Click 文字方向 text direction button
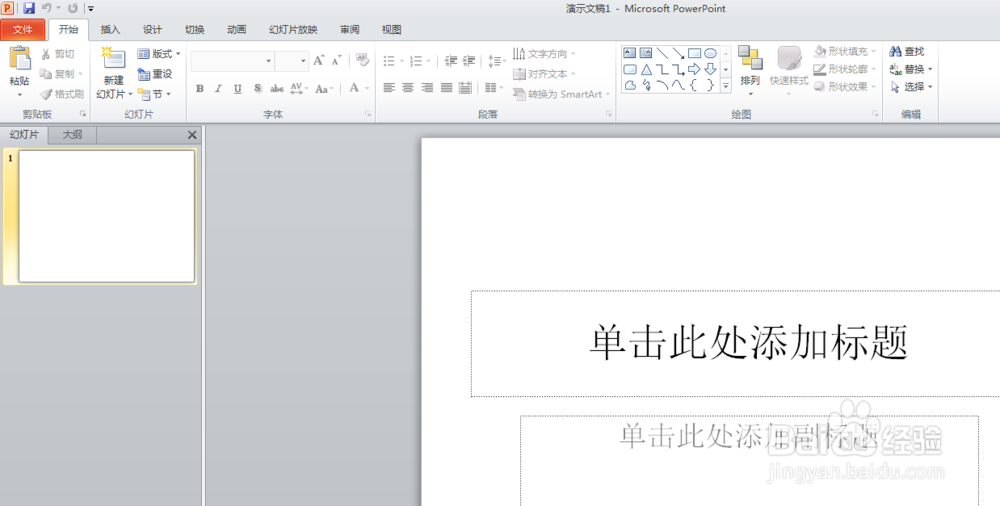The image size is (1000, 506). point(544,54)
